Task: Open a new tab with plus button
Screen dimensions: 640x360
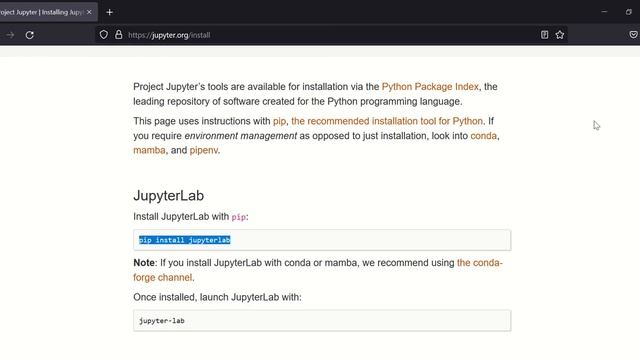Action: point(109,12)
